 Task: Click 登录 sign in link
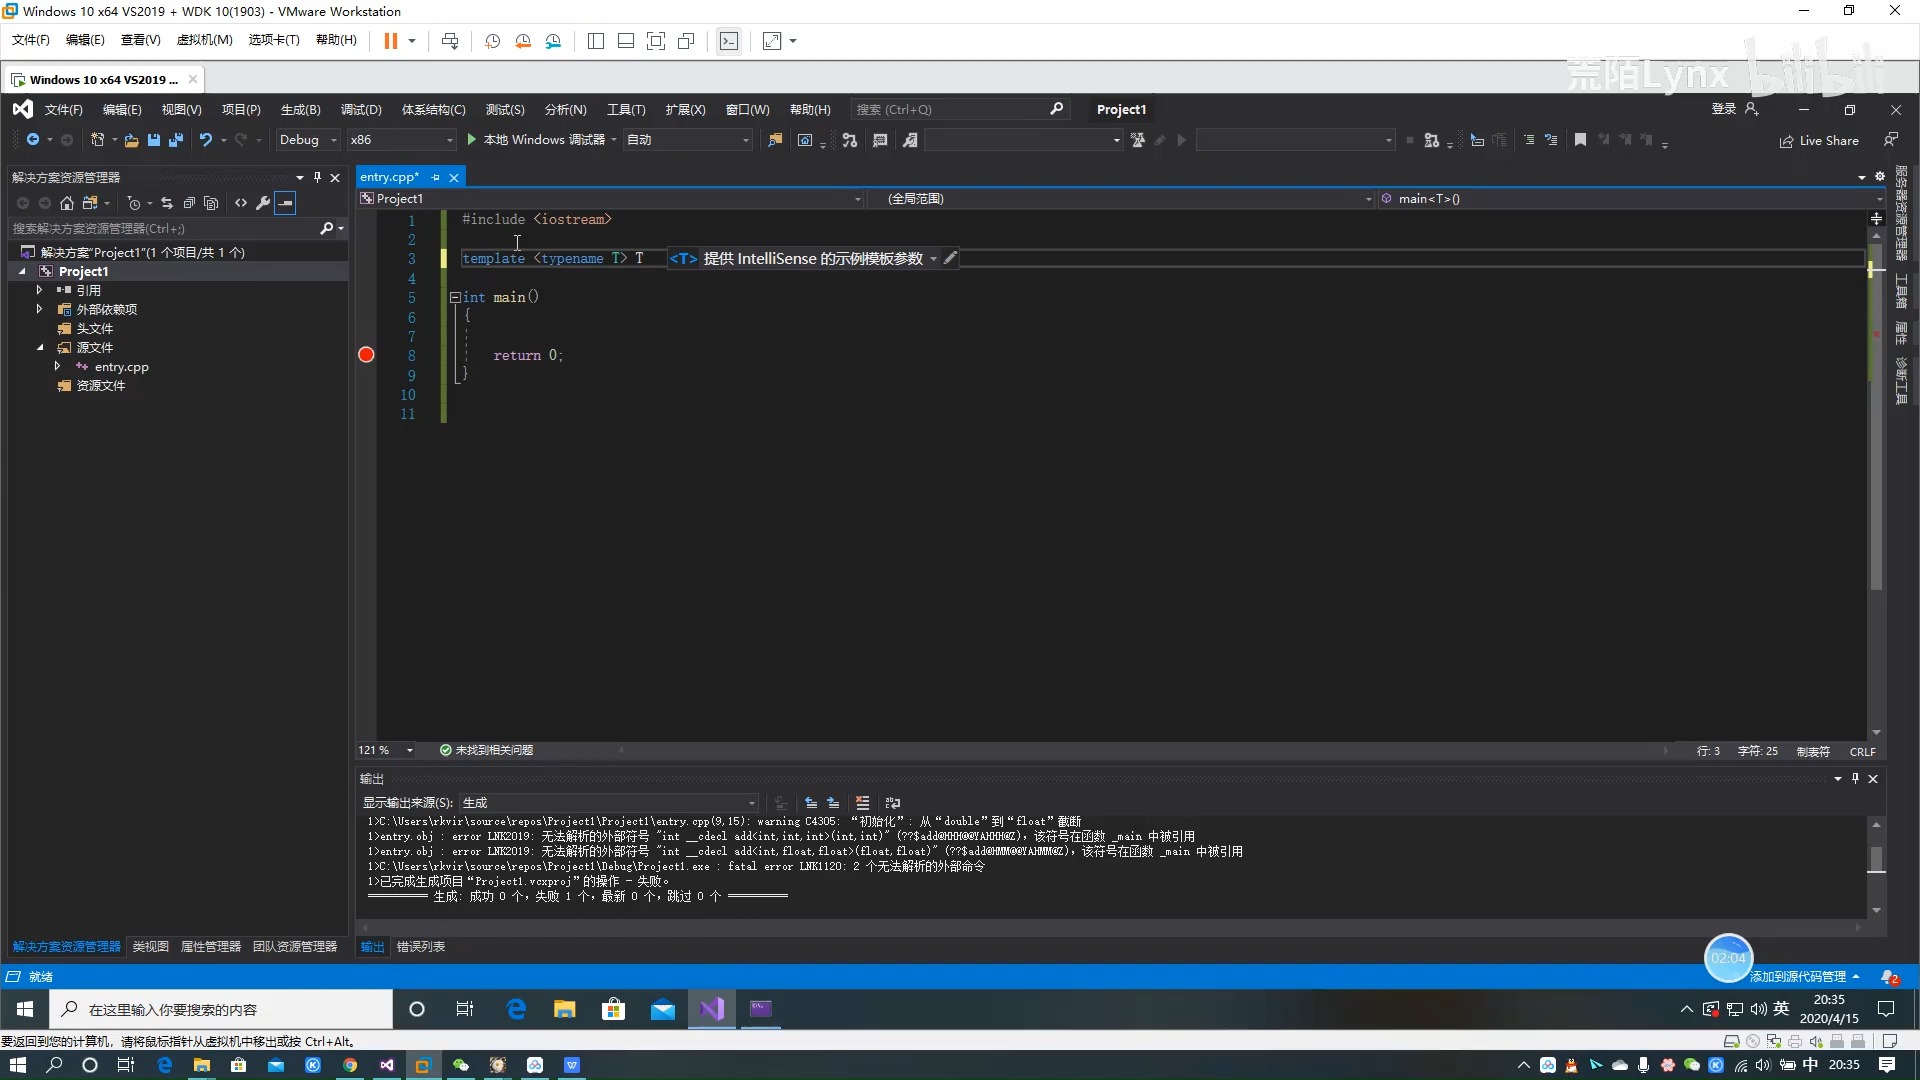(x=1723, y=109)
